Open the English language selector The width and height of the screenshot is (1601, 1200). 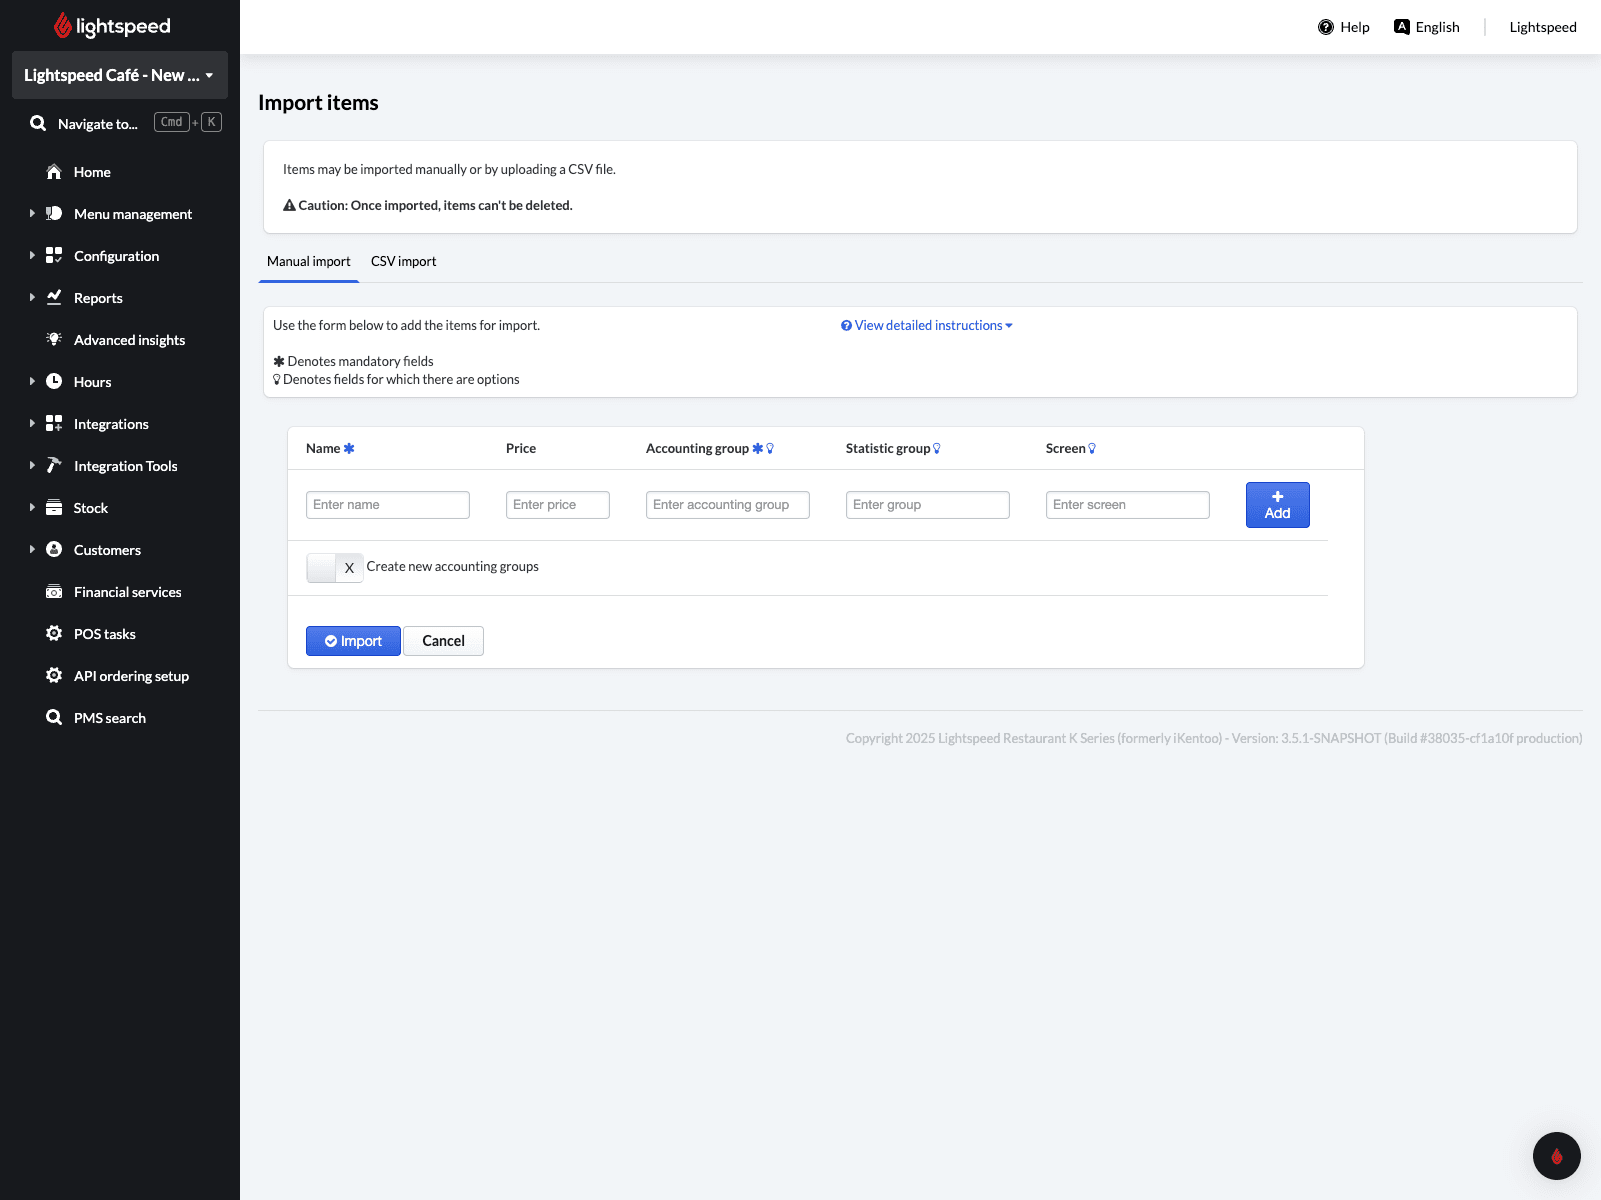click(1427, 27)
